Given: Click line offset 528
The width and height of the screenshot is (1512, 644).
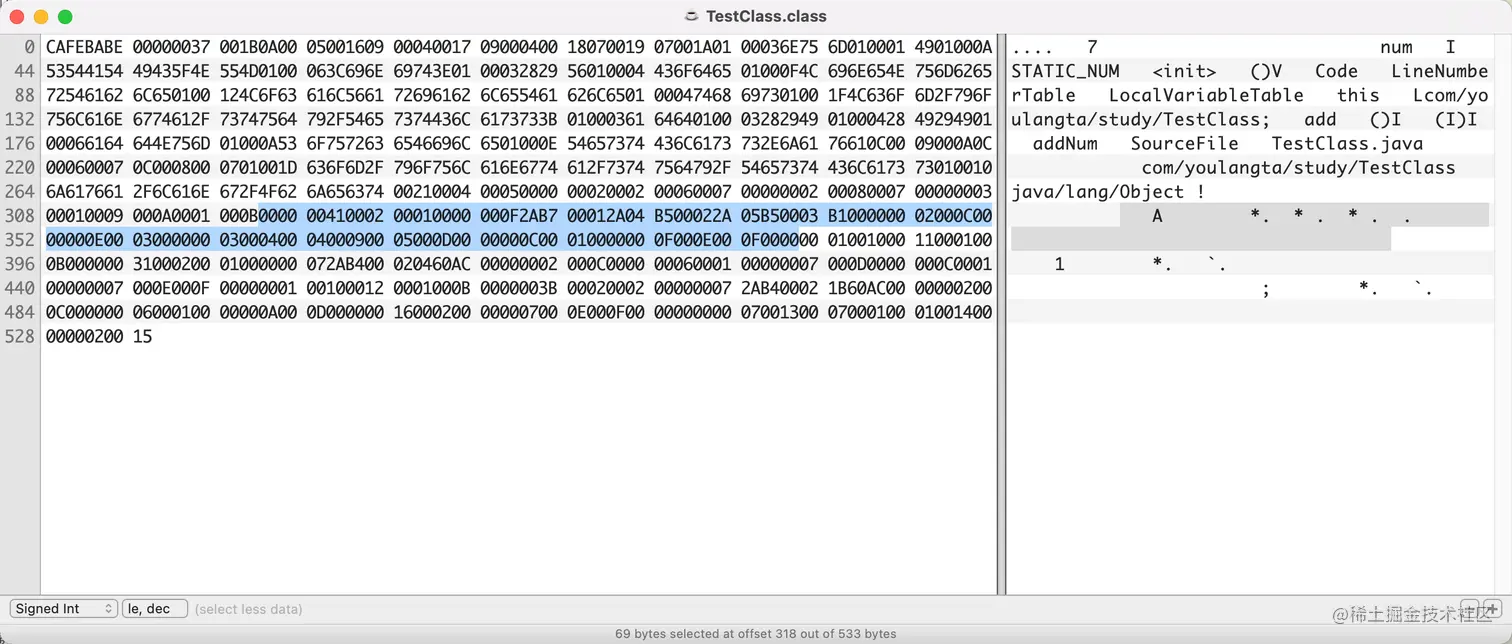Looking at the screenshot, I should point(21,337).
